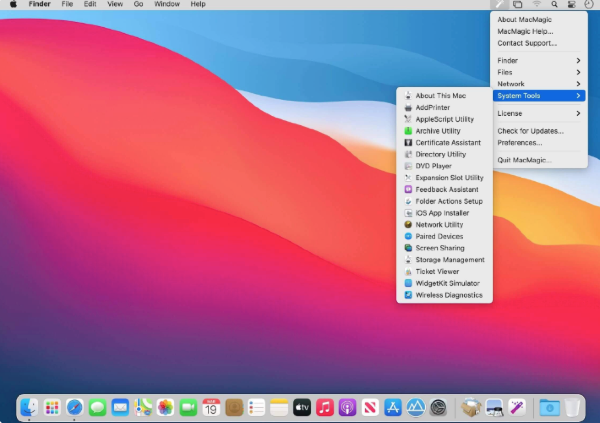Viewport: 600px width, 423px height.
Task: Open Notes in the Dock
Action: 279,407
